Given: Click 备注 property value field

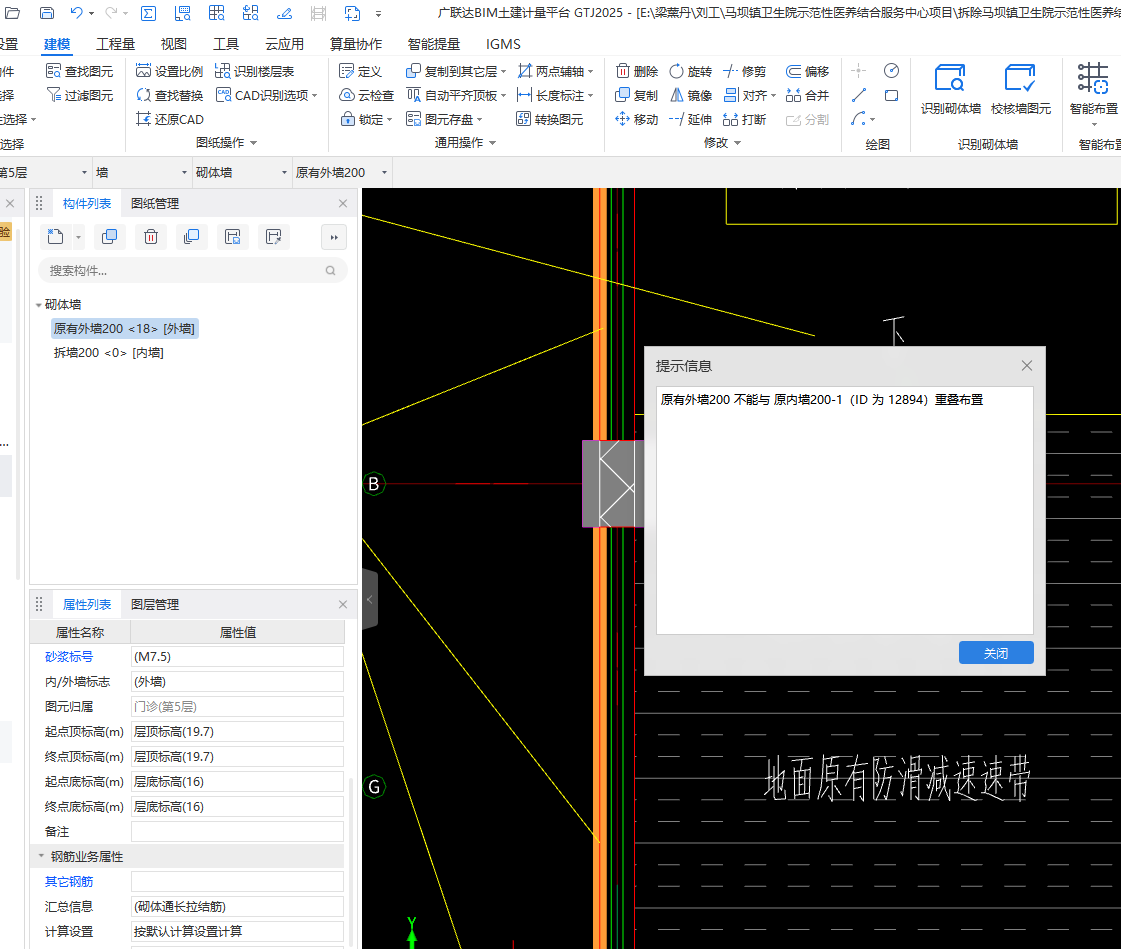Looking at the screenshot, I should (237, 832).
